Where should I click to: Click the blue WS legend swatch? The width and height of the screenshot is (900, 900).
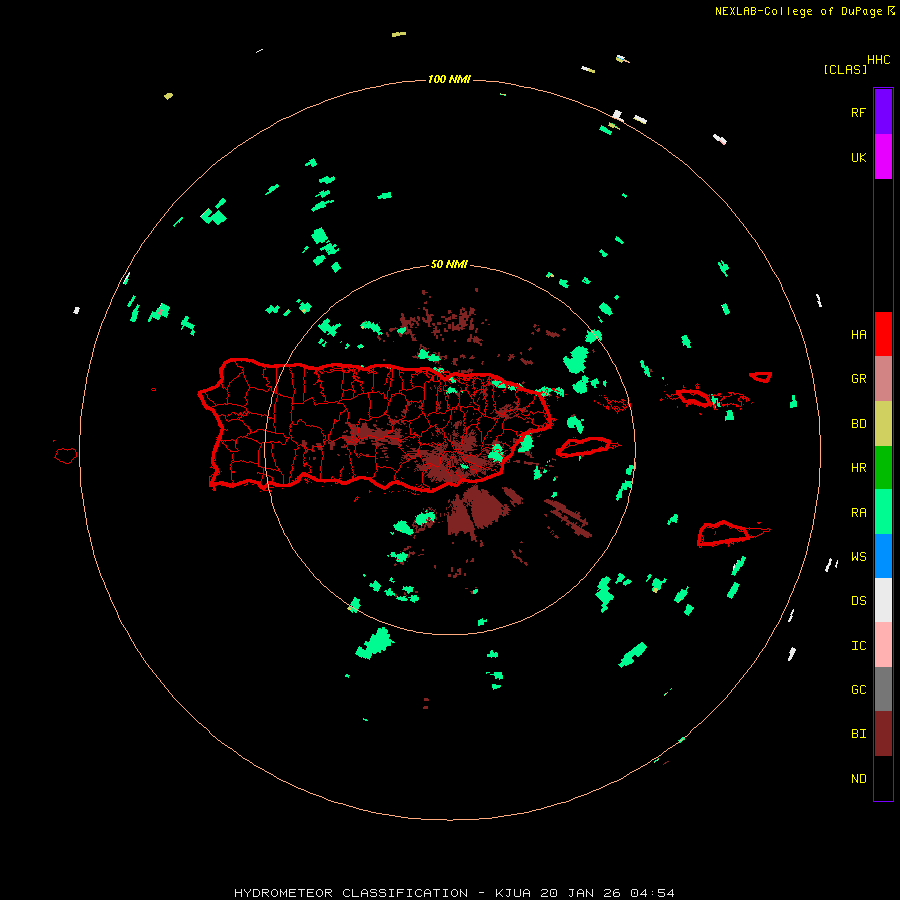(x=883, y=556)
